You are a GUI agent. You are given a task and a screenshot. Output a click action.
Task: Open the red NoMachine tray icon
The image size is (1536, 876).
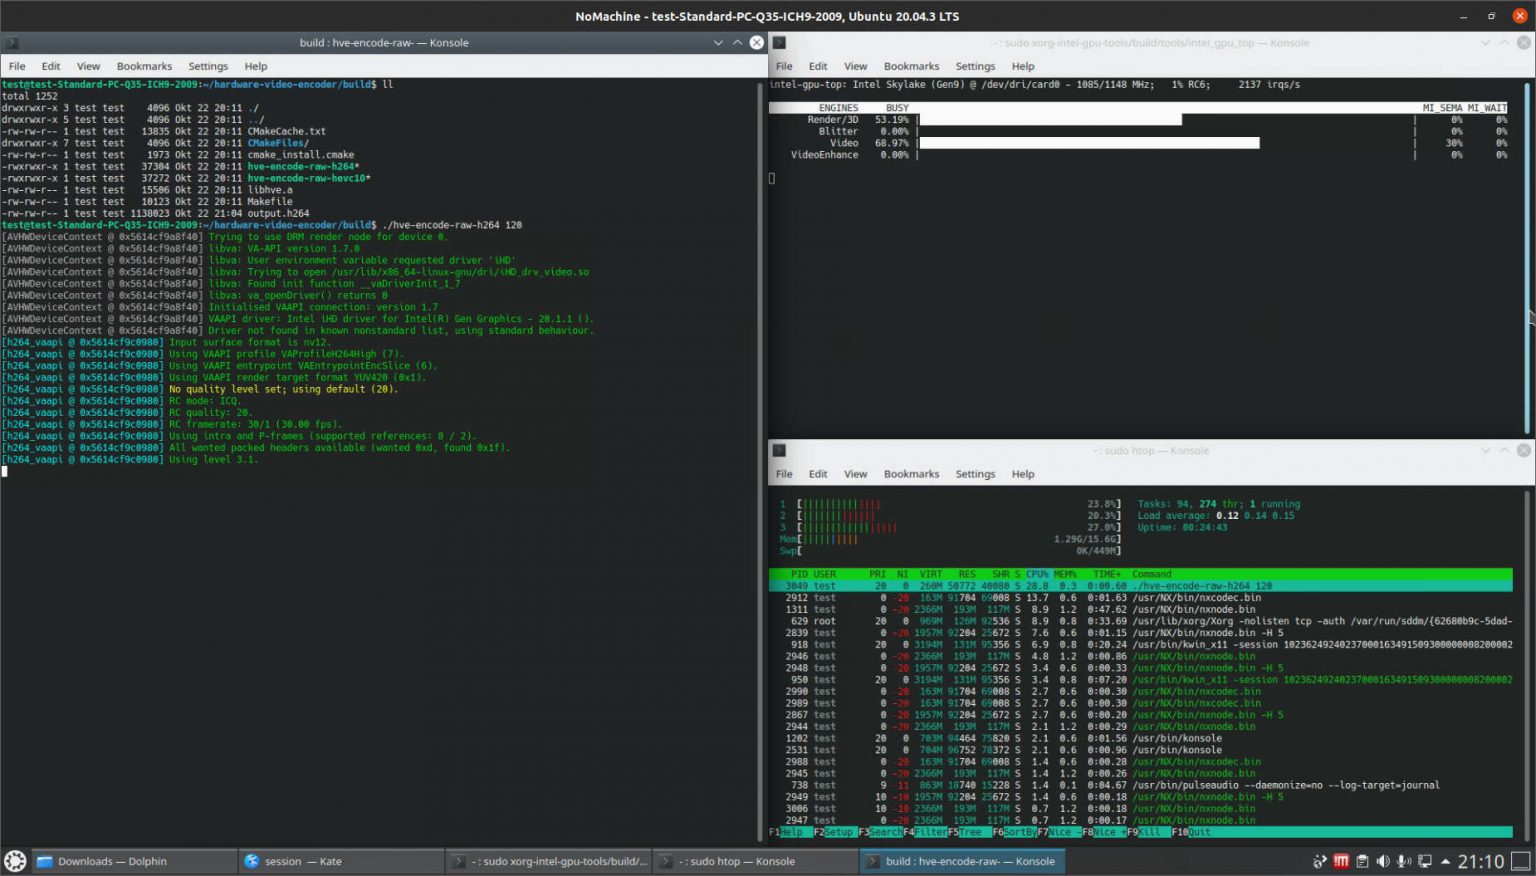[1341, 861]
